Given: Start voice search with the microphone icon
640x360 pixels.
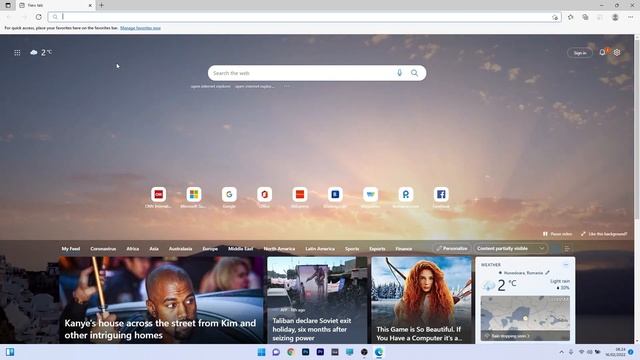Looking at the screenshot, I should pyautogui.click(x=400, y=73).
